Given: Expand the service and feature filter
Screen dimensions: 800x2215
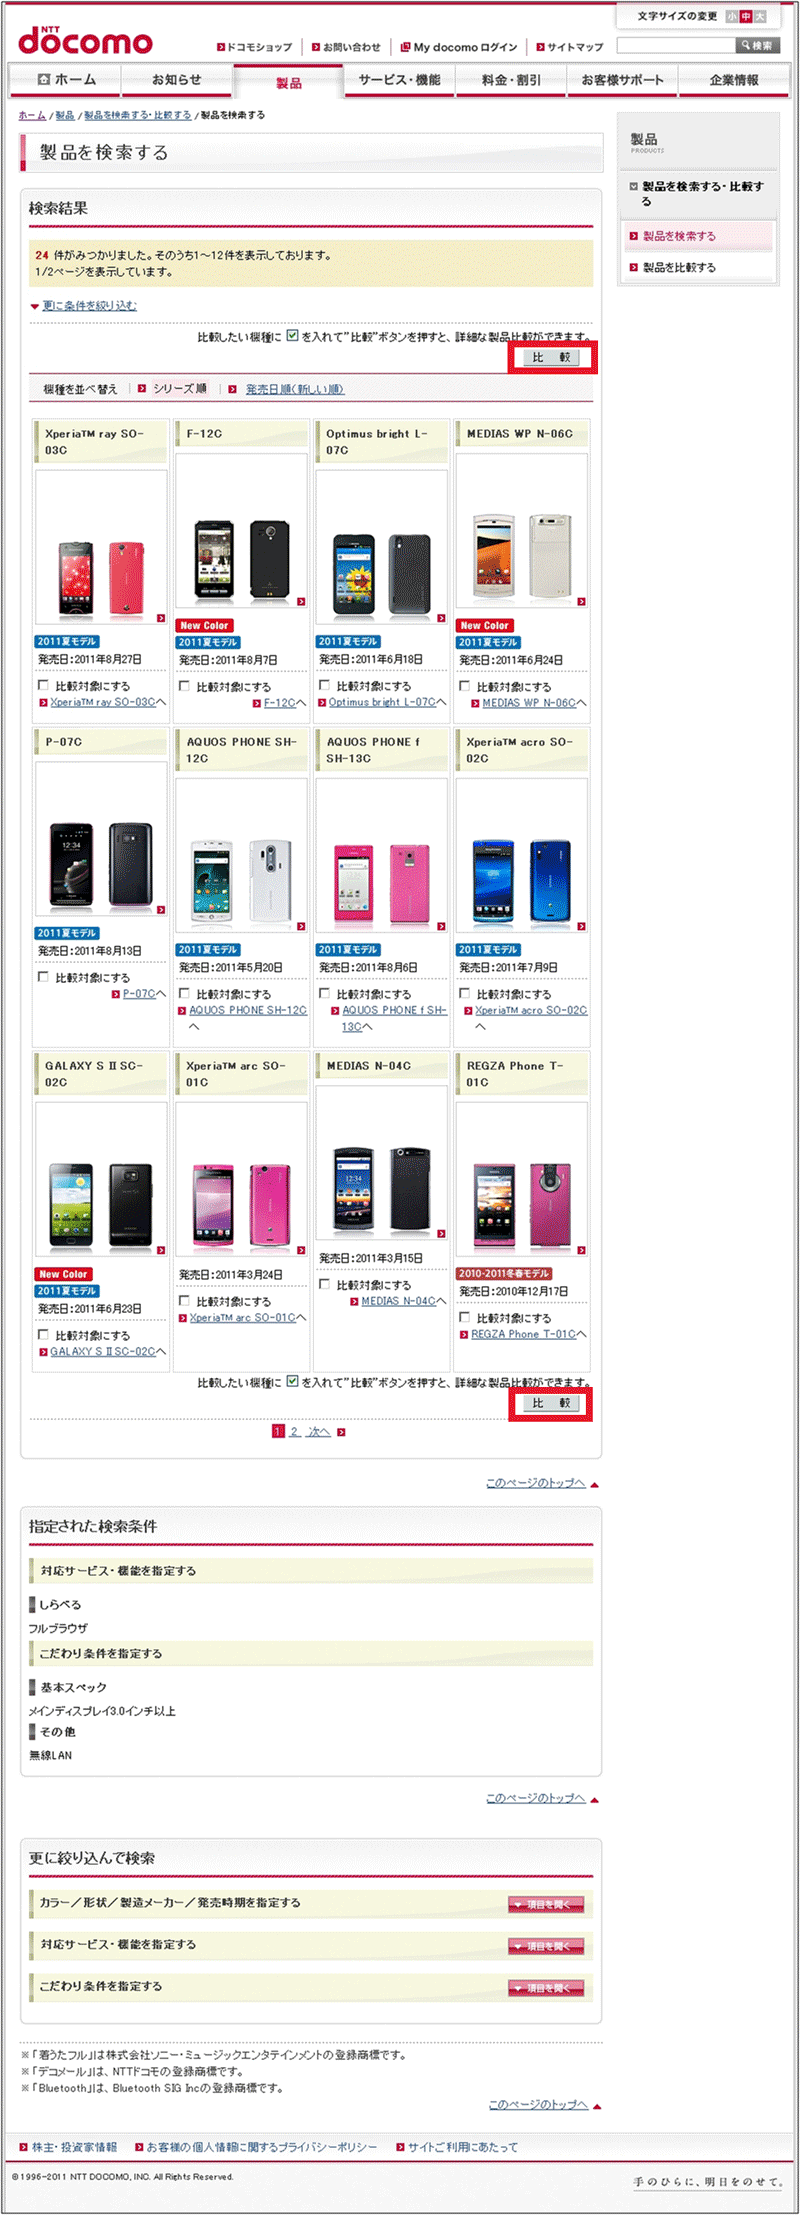Looking at the screenshot, I should [546, 1946].
